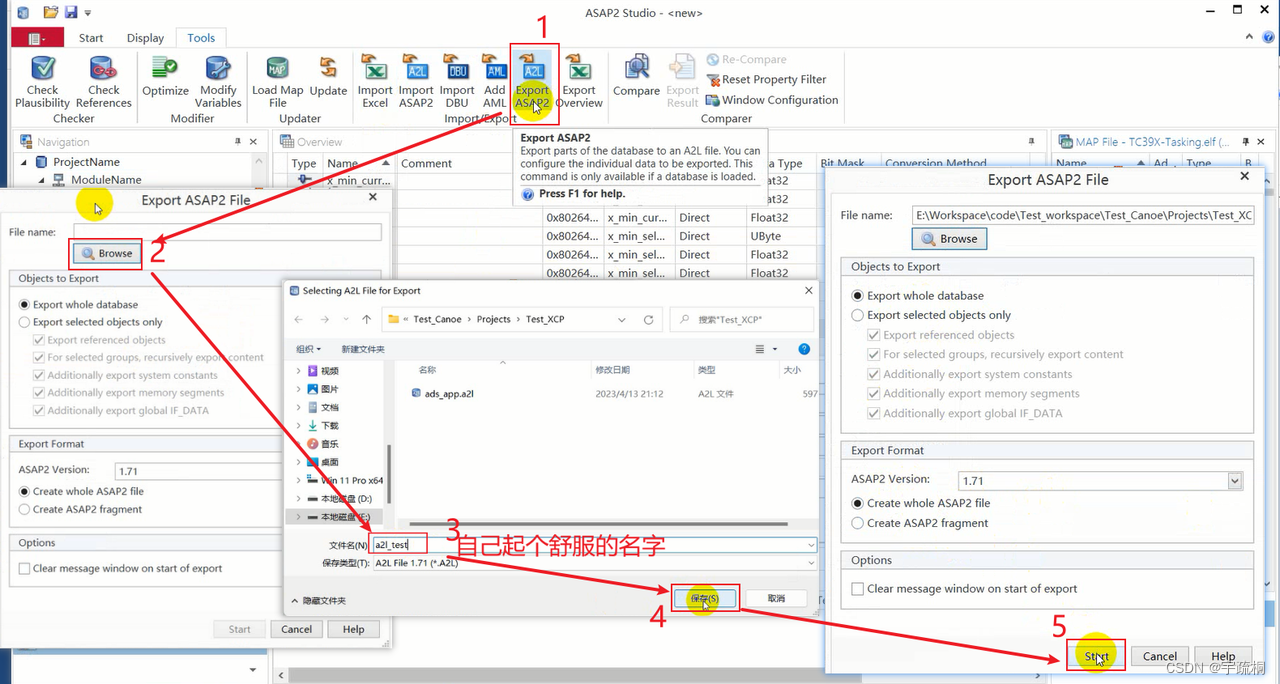
Task: Pin the Navigation panel
Action: click(x=238, y=142)
